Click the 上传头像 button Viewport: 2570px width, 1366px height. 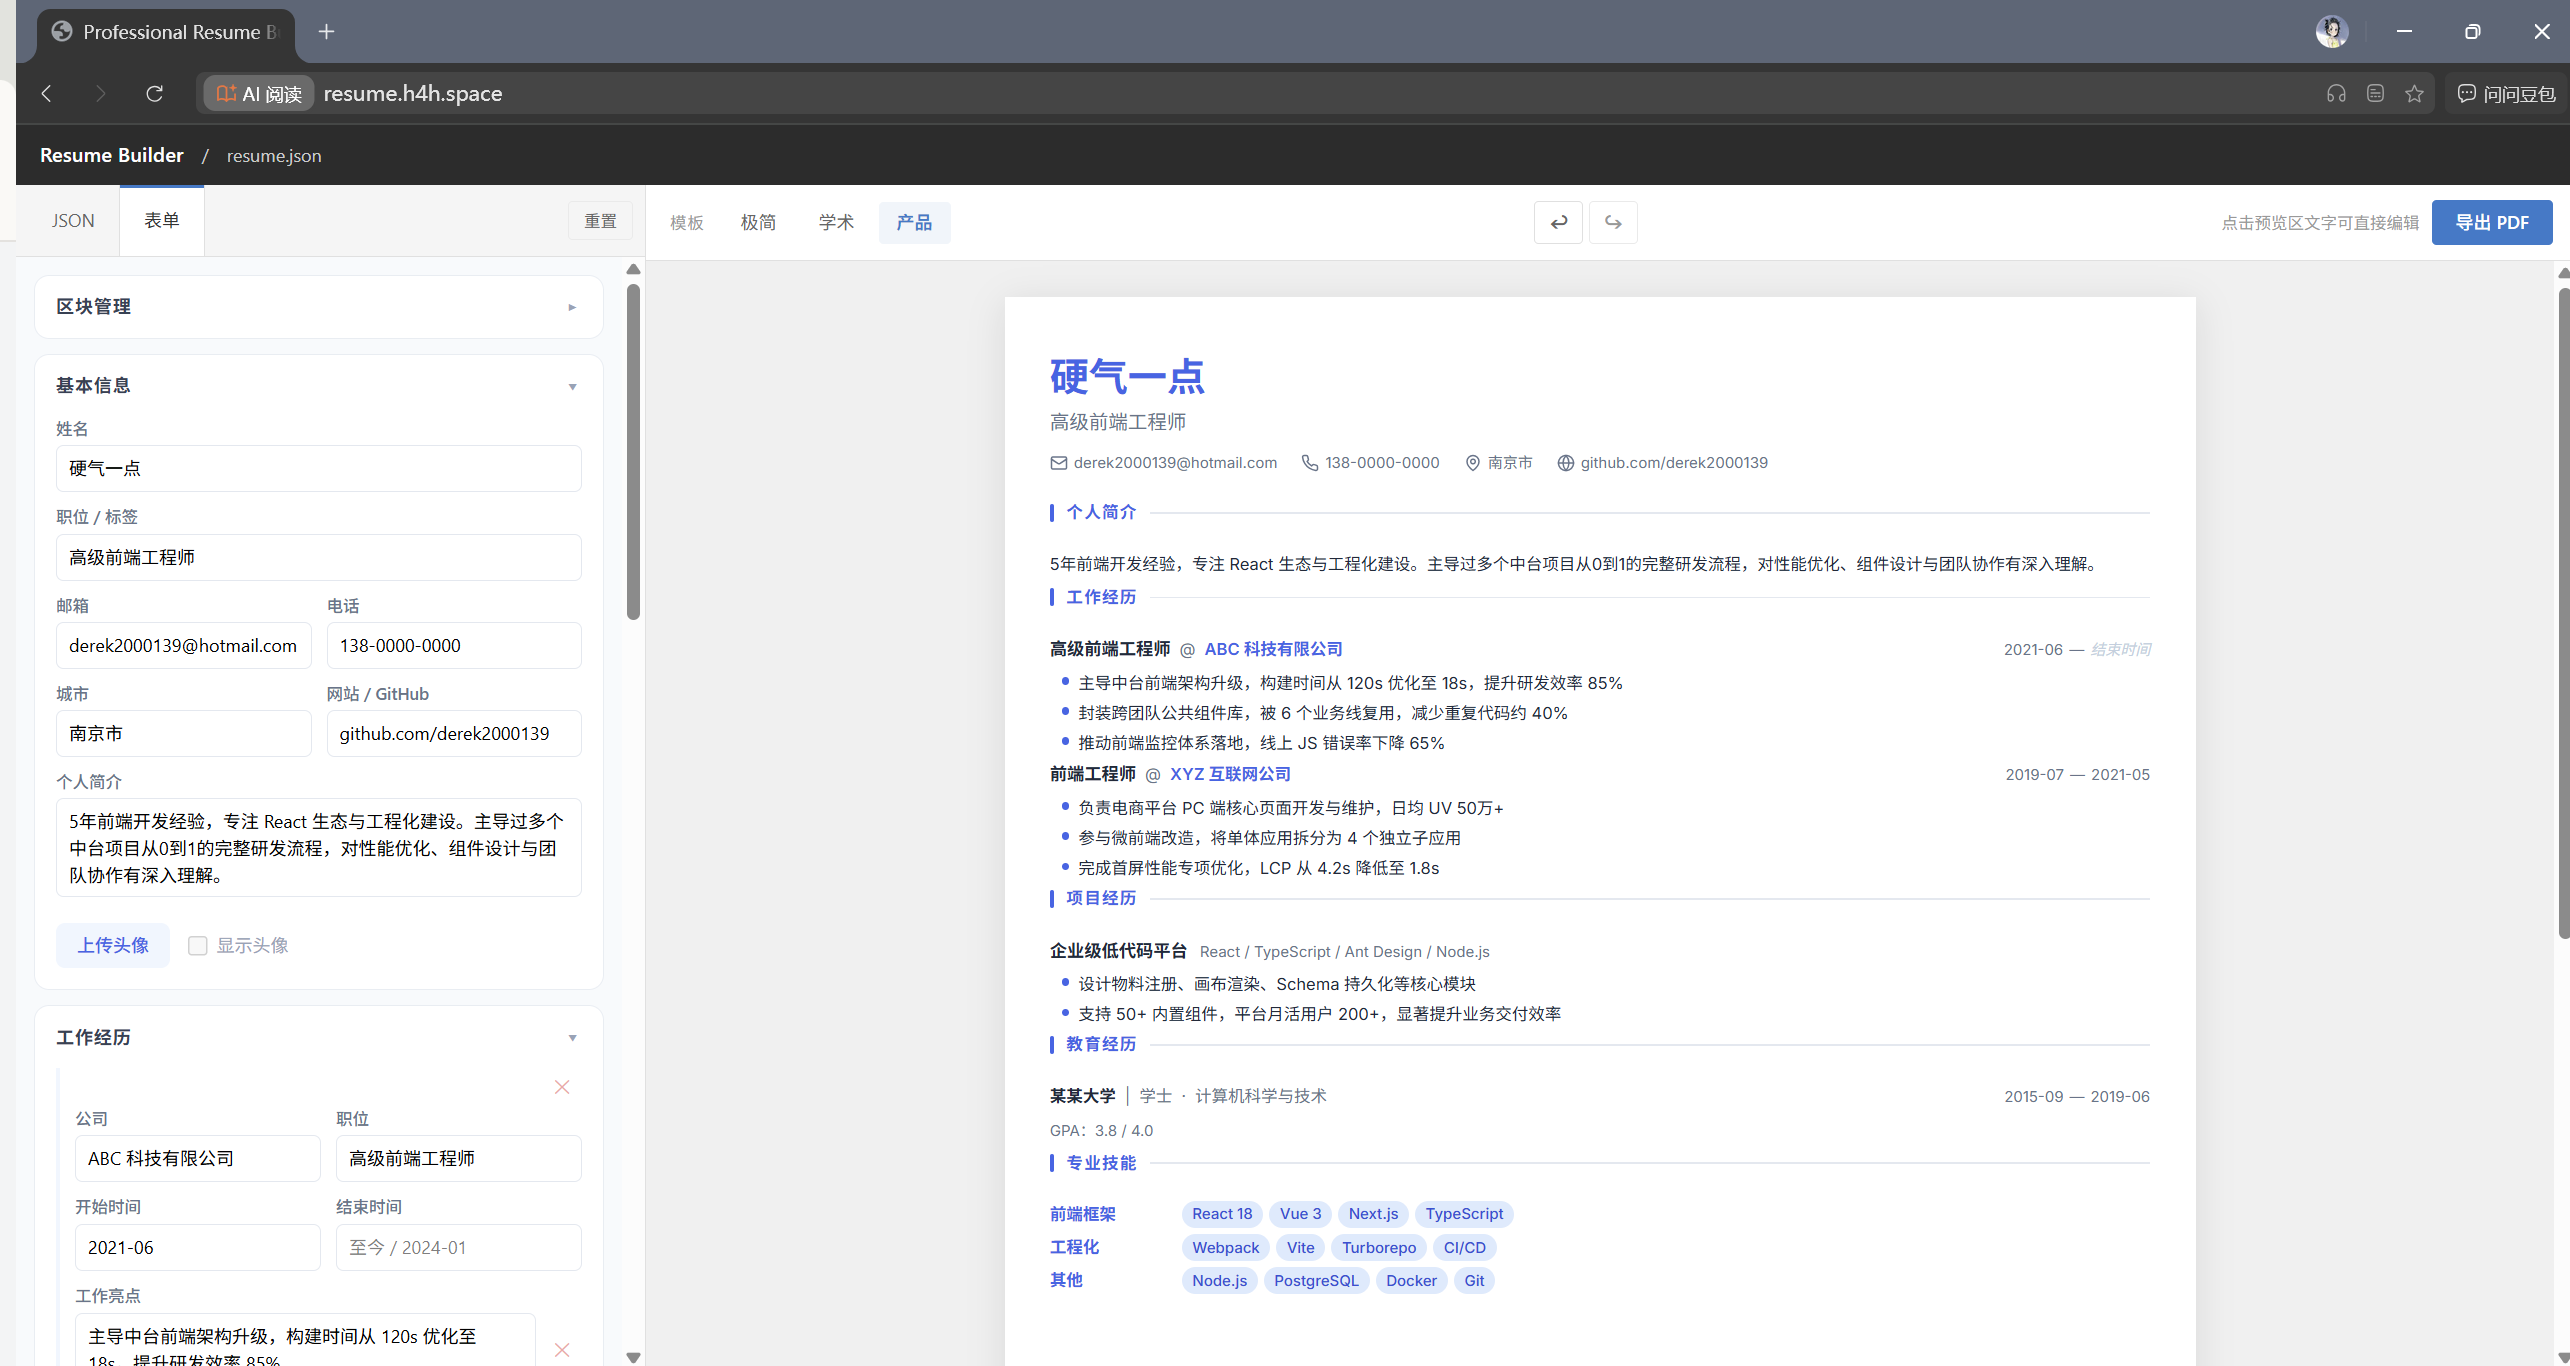(113, 945)
